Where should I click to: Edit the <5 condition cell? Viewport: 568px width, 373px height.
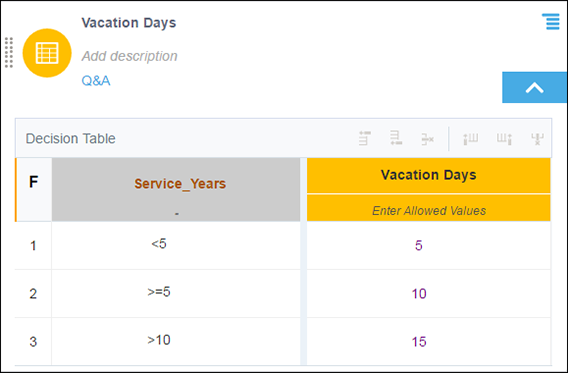click(176, 245)
